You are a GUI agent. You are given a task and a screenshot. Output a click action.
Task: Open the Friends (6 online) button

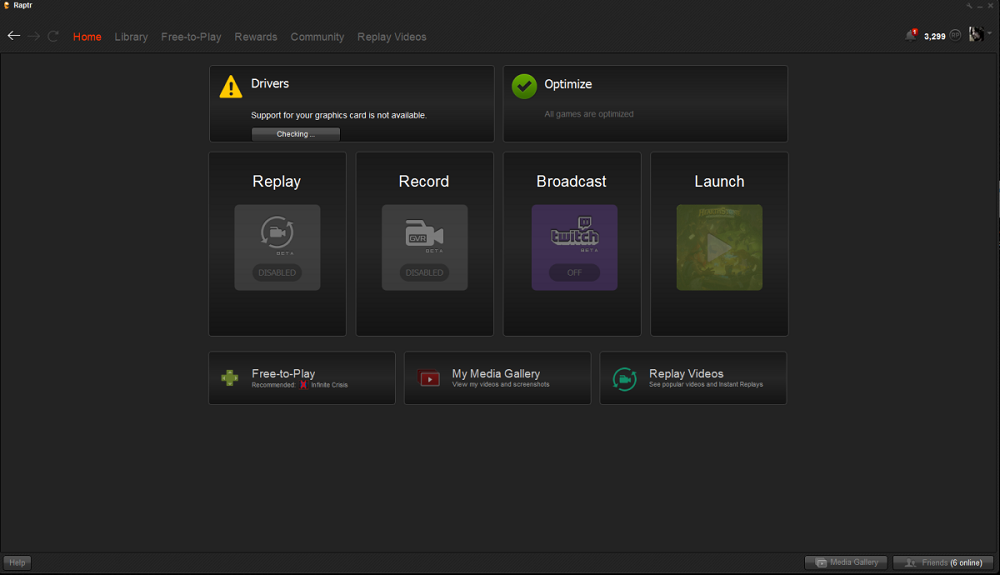pos(943,563)
